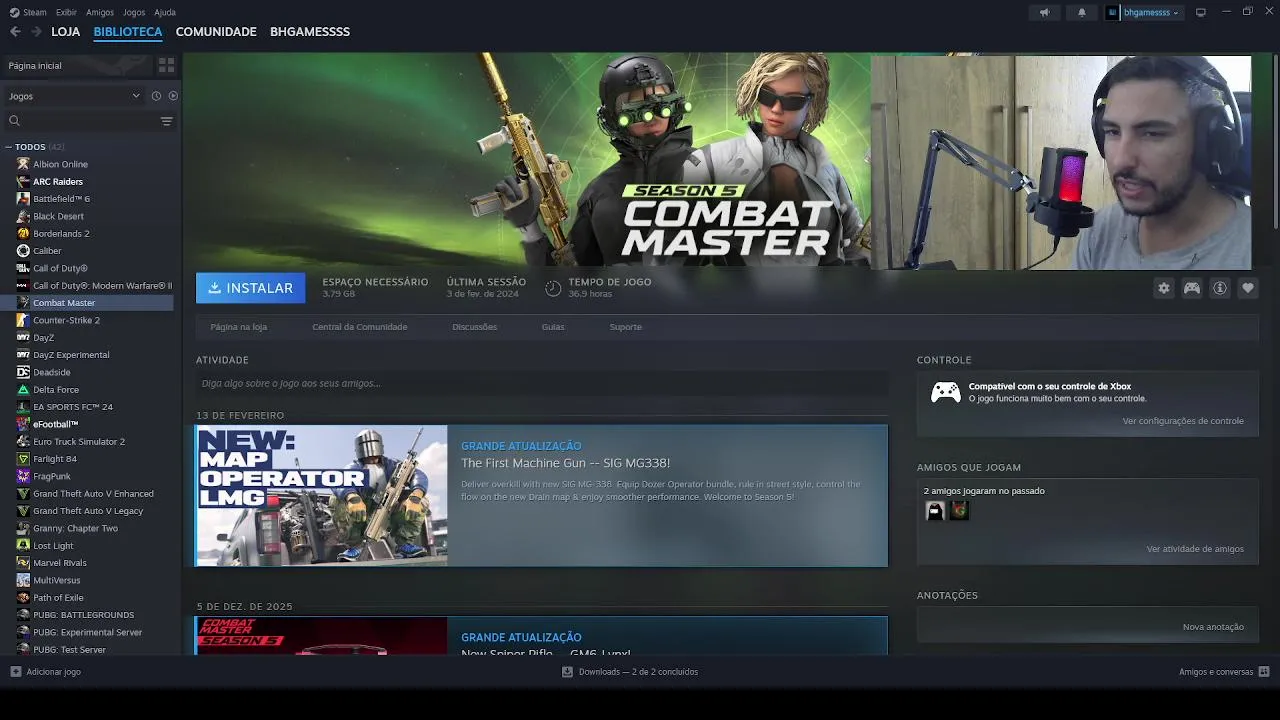Collapse the TODOS game category

9,147
